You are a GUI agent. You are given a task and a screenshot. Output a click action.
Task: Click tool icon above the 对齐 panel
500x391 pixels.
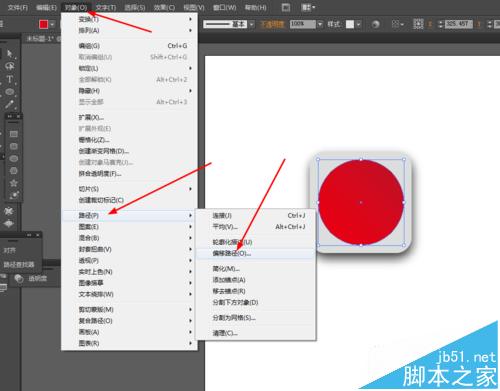pos(9,224)
